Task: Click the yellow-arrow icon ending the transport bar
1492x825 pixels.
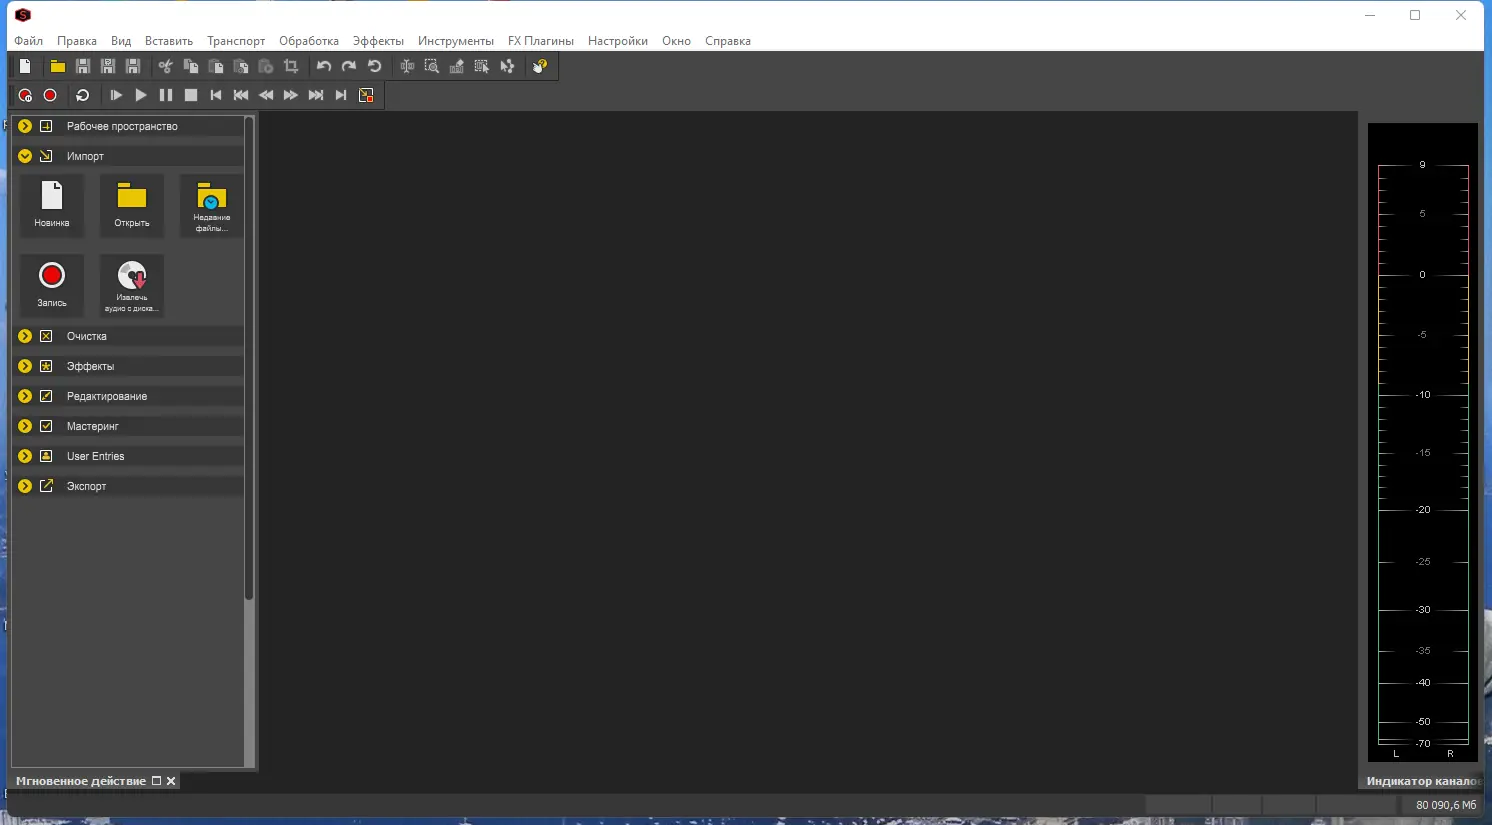Action: pyautogui.click(x=366, y=95)
